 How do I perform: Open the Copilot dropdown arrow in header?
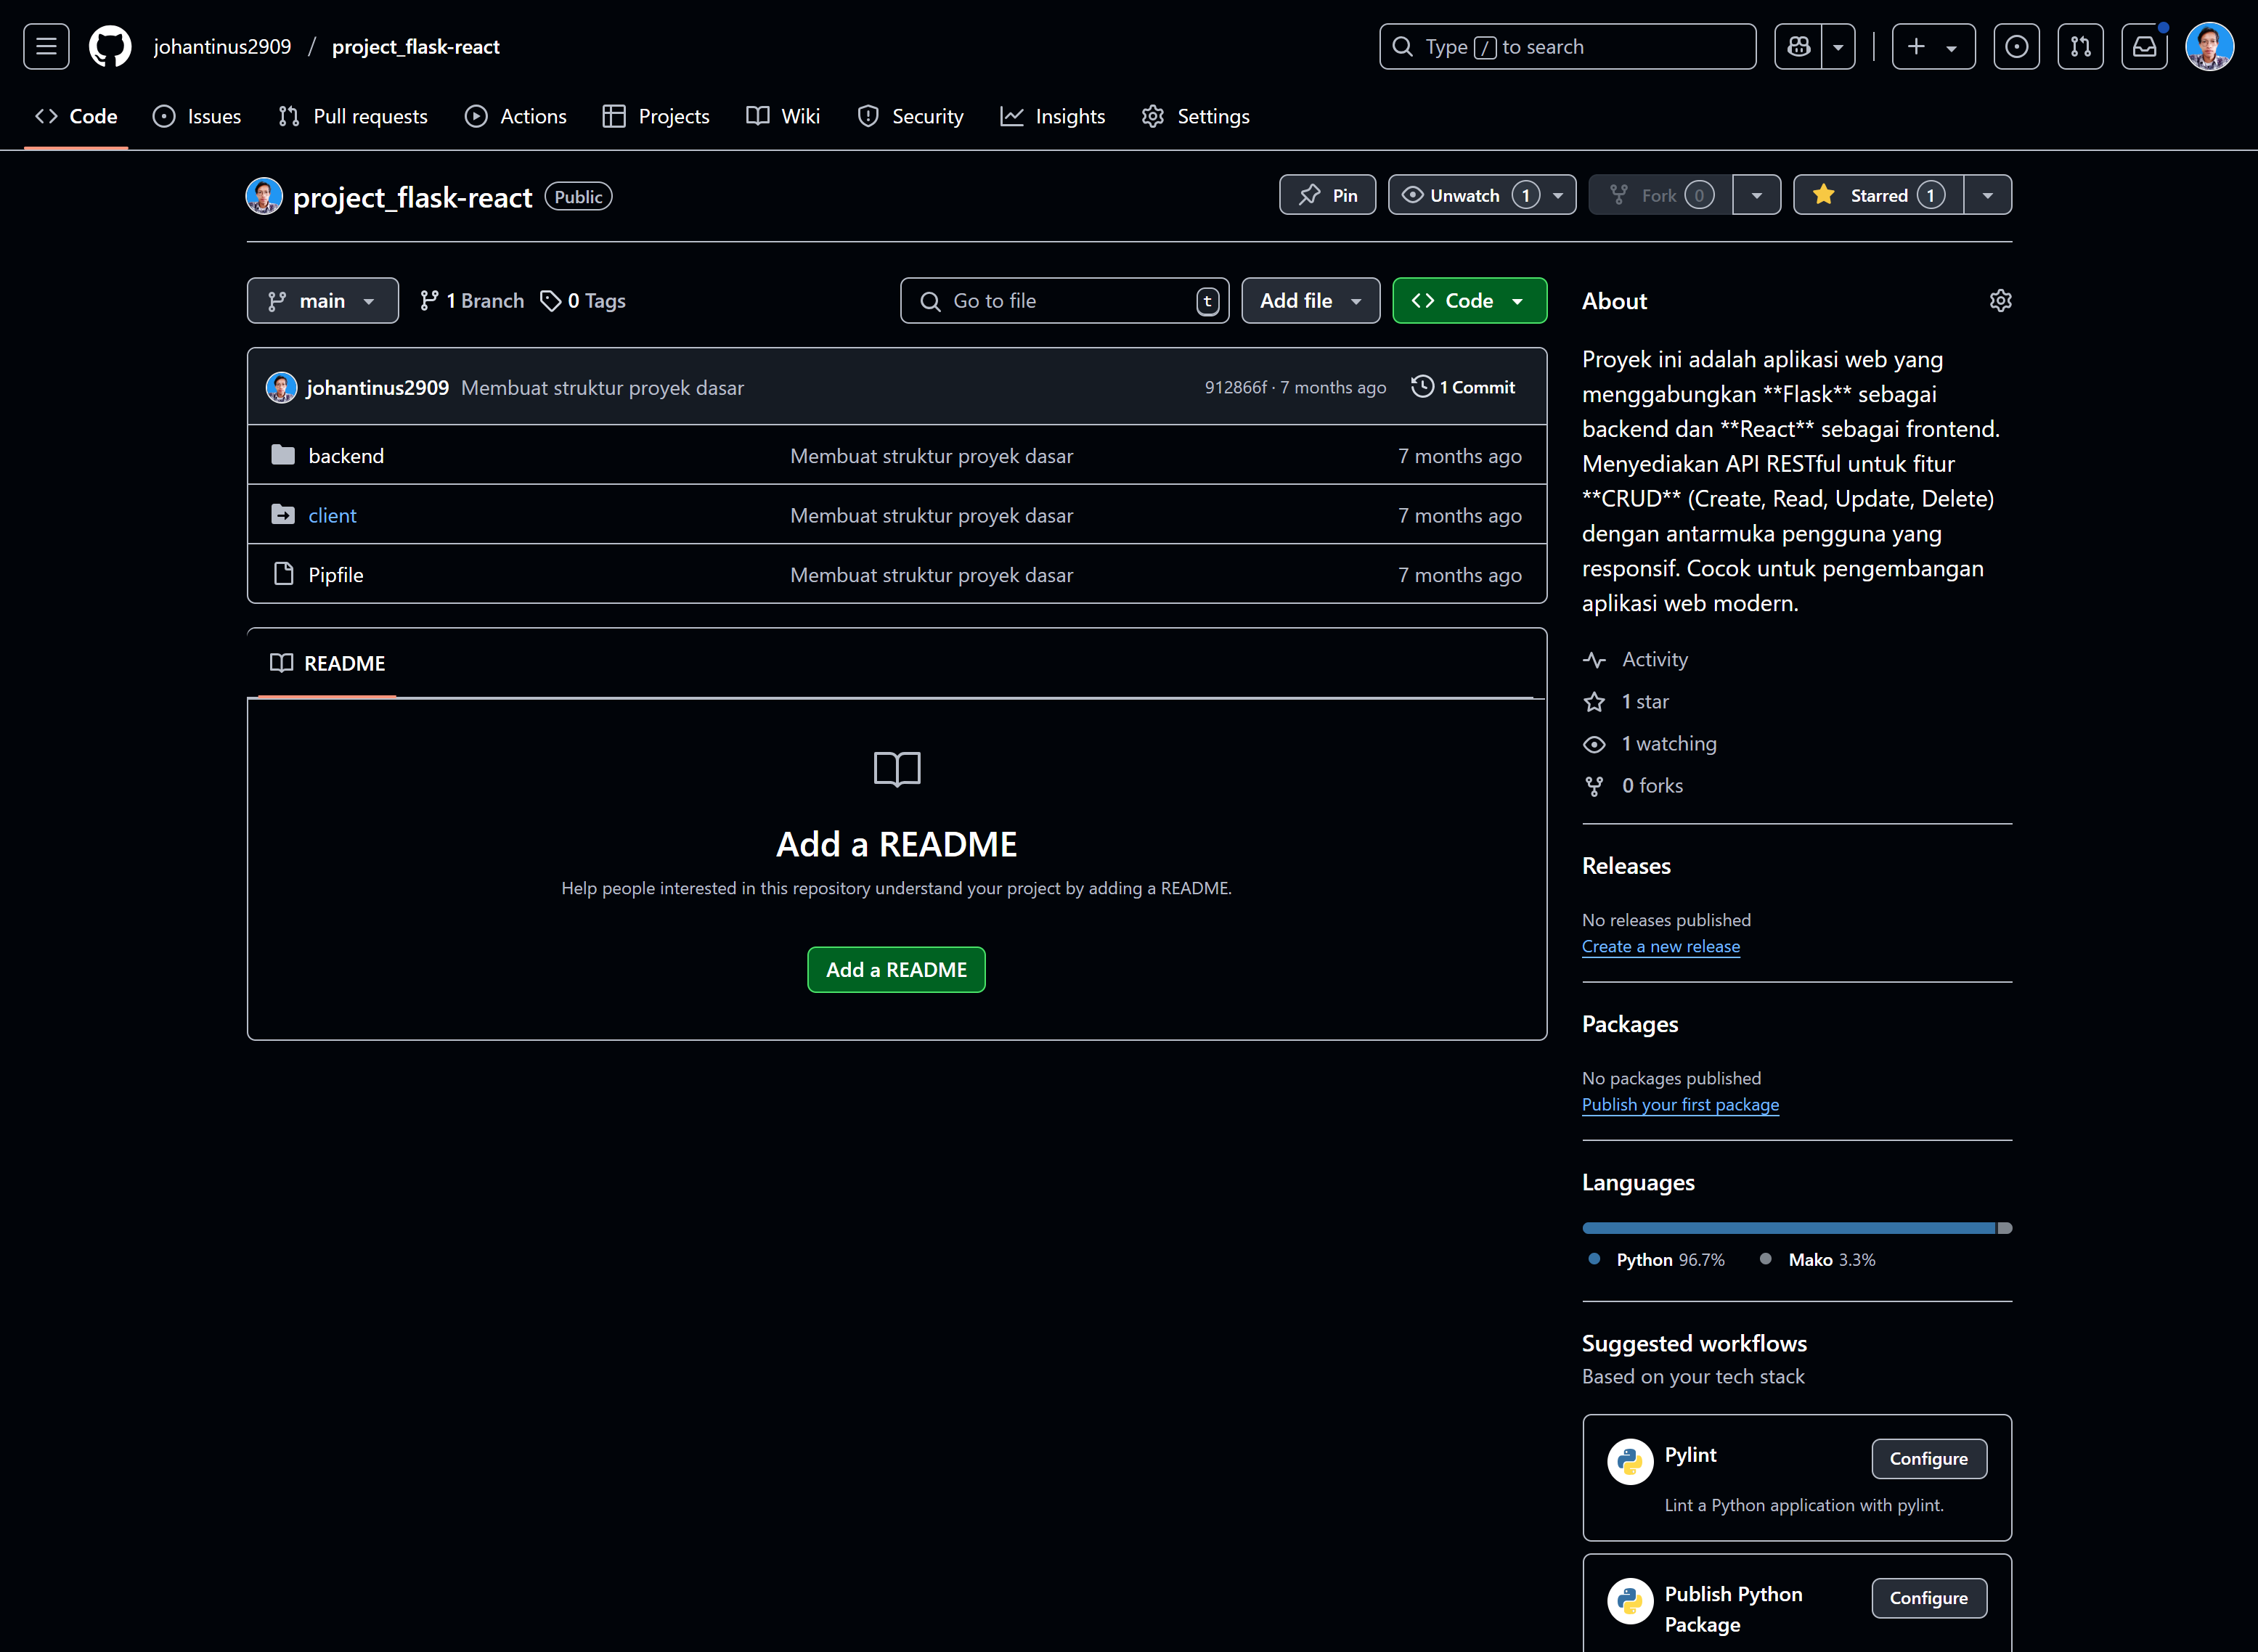pyautogui.click(x=1838, y=46)
